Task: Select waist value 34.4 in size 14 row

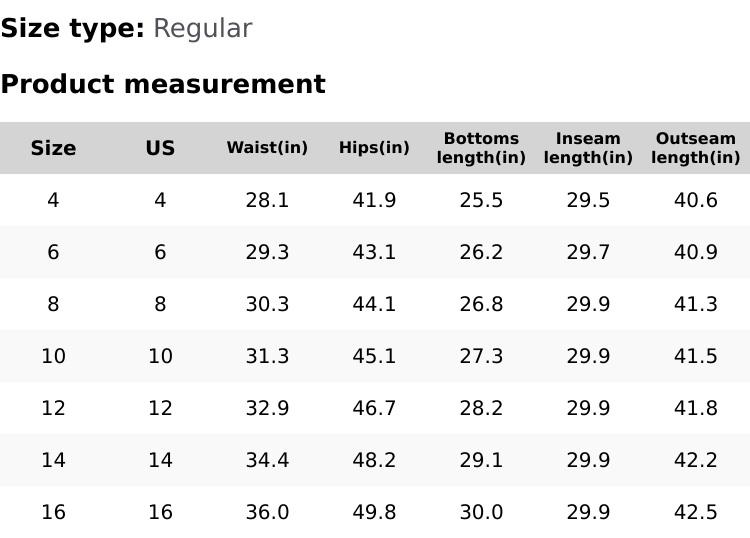Action: 267,460
